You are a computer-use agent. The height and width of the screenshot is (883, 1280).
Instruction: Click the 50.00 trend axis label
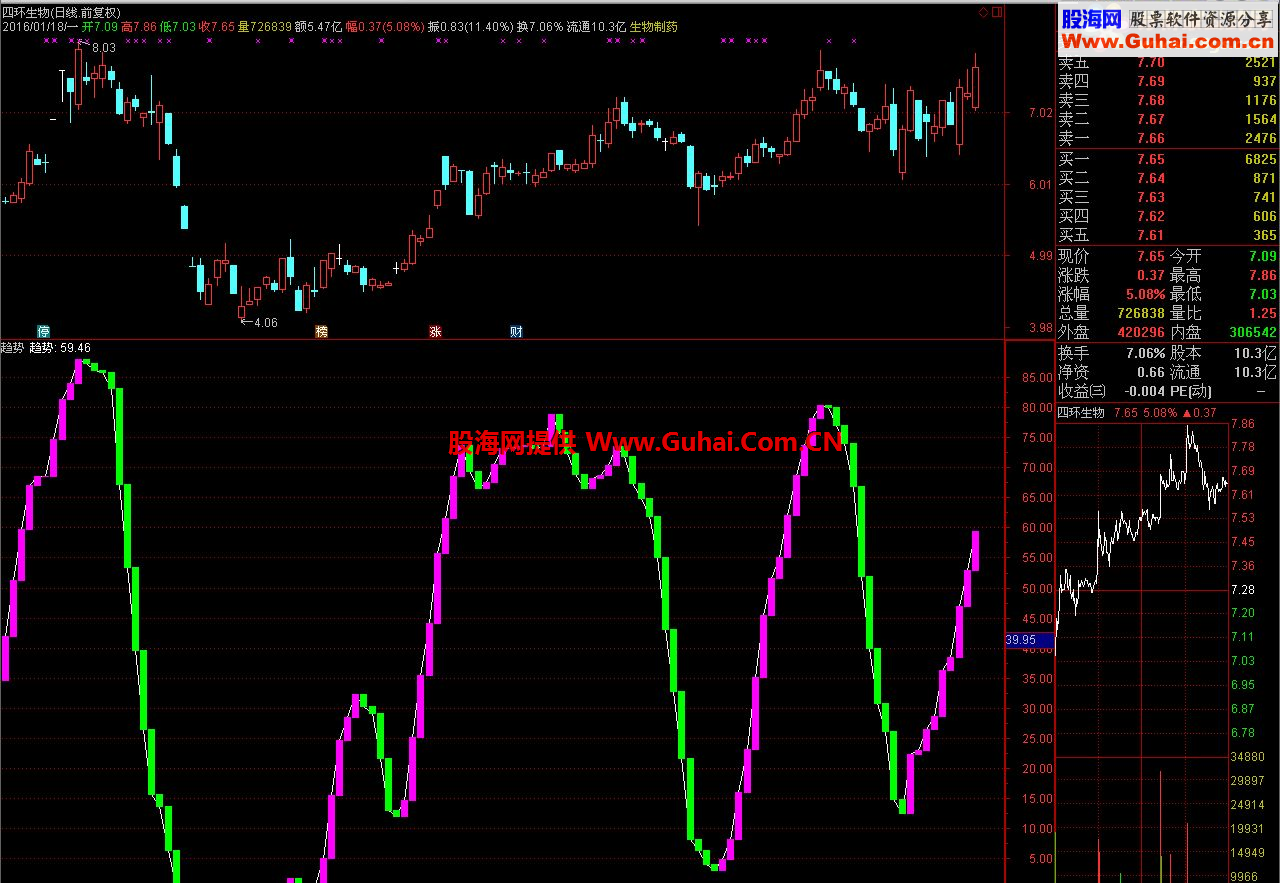coord(1037,588)
